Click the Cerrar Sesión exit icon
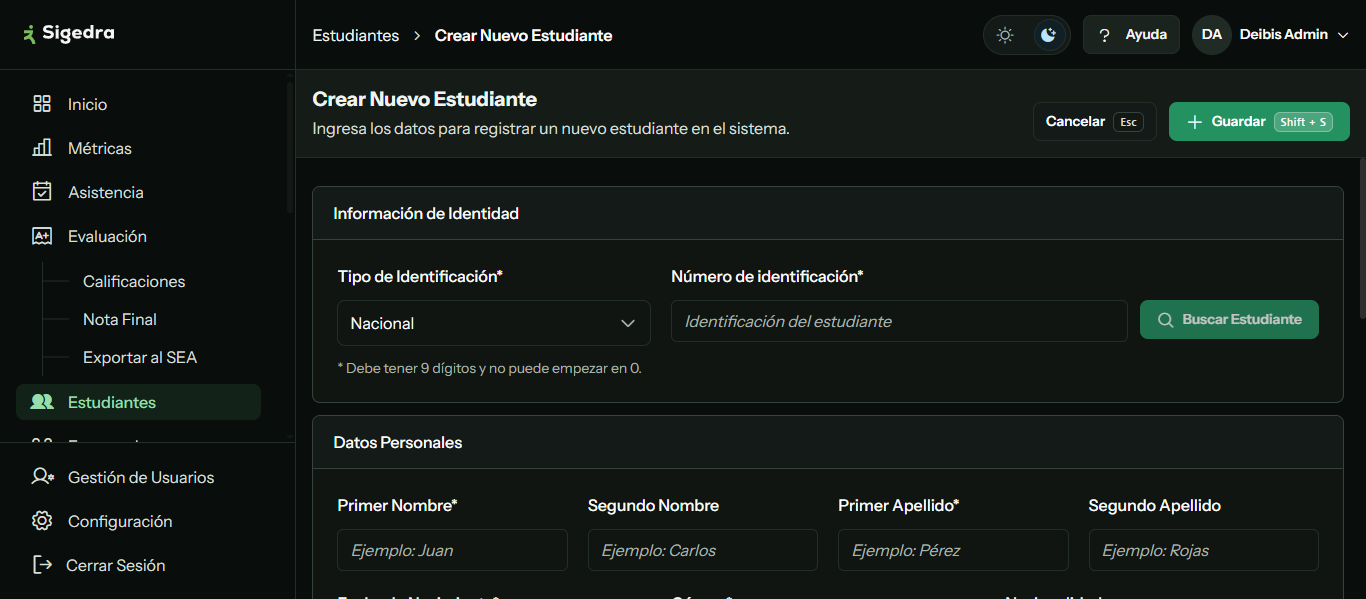The image size is (1366, 599). click(x=42, y=565)
